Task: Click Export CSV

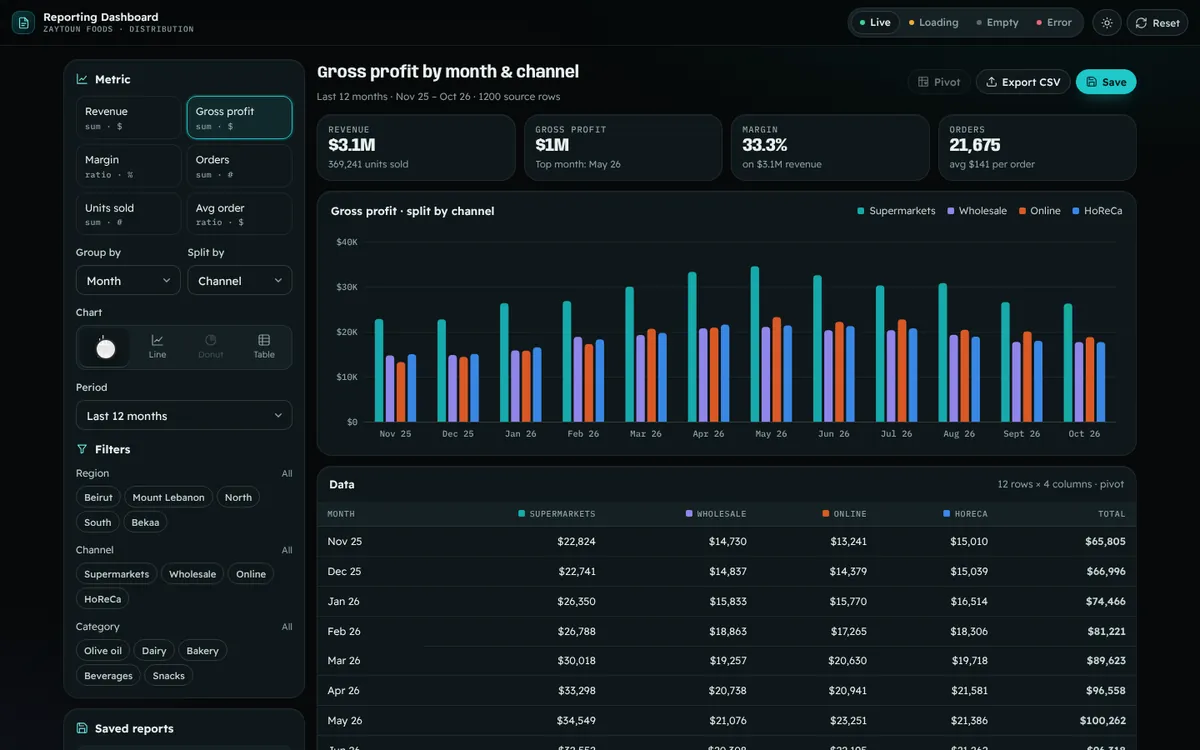Action: click(1023, 82)
